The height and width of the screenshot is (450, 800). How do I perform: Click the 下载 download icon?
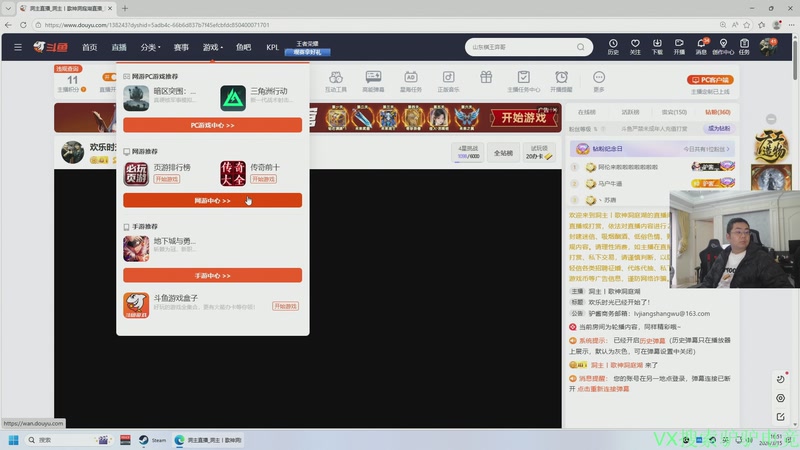[x=657, y=47]
